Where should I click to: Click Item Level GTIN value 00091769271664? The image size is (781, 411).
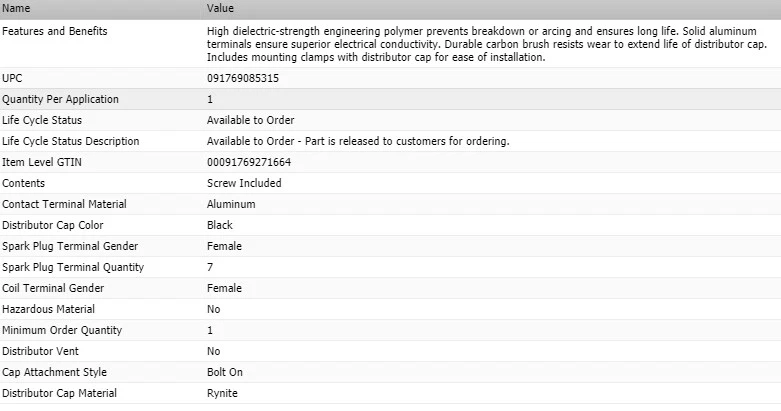[x=249, y=162]
